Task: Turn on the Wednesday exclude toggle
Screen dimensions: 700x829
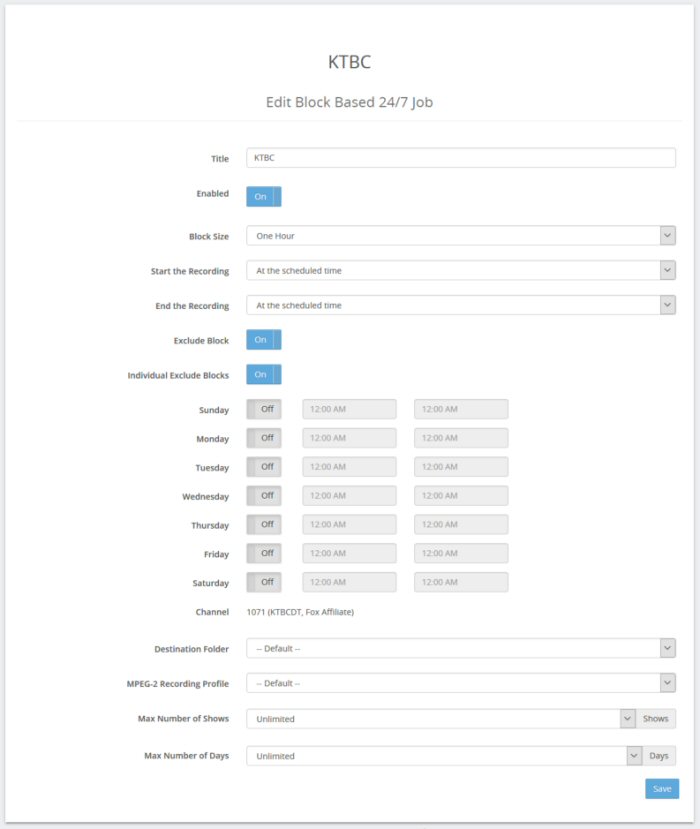Action: coord(264,495)
